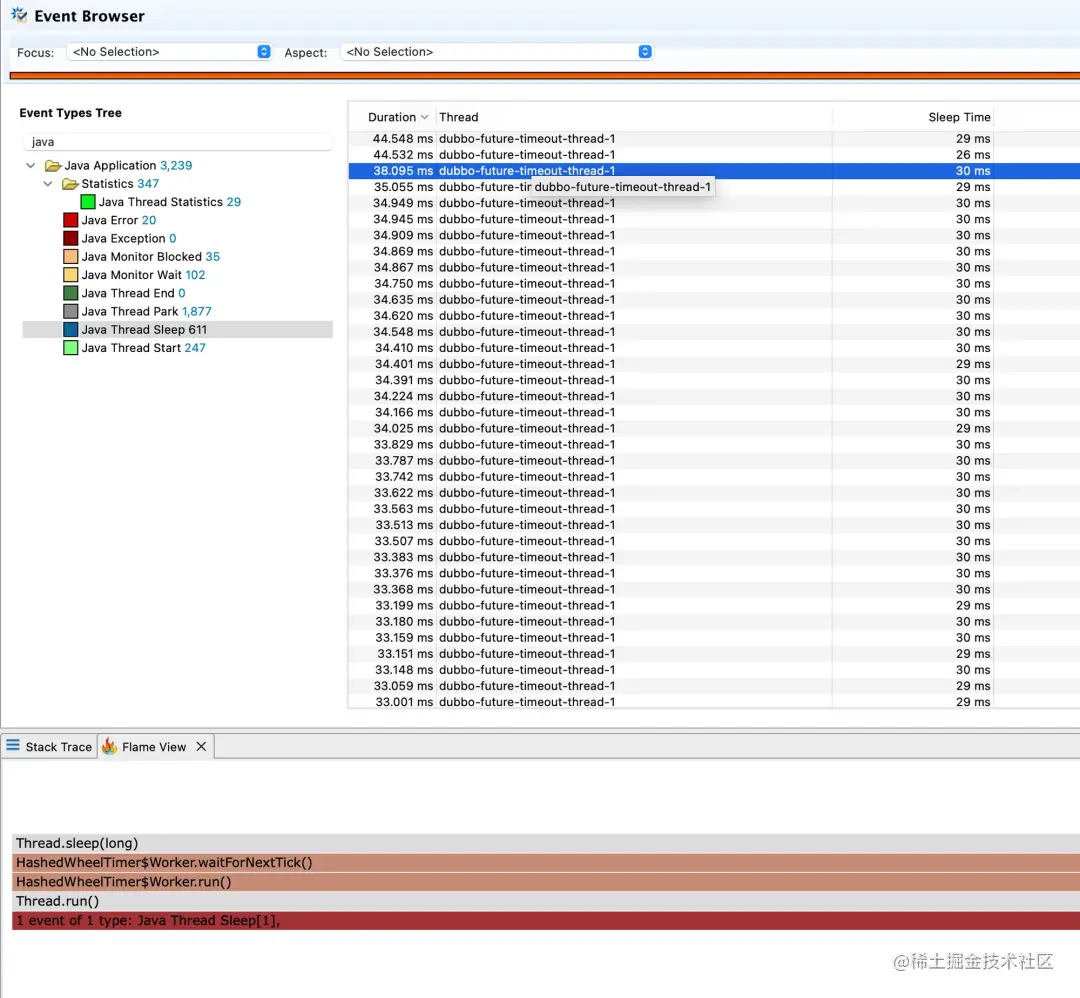Screen dimensions: 1080x998
Task: Click the Statistics folder icon
Action: pyautogui.click(x=70, y=184)
